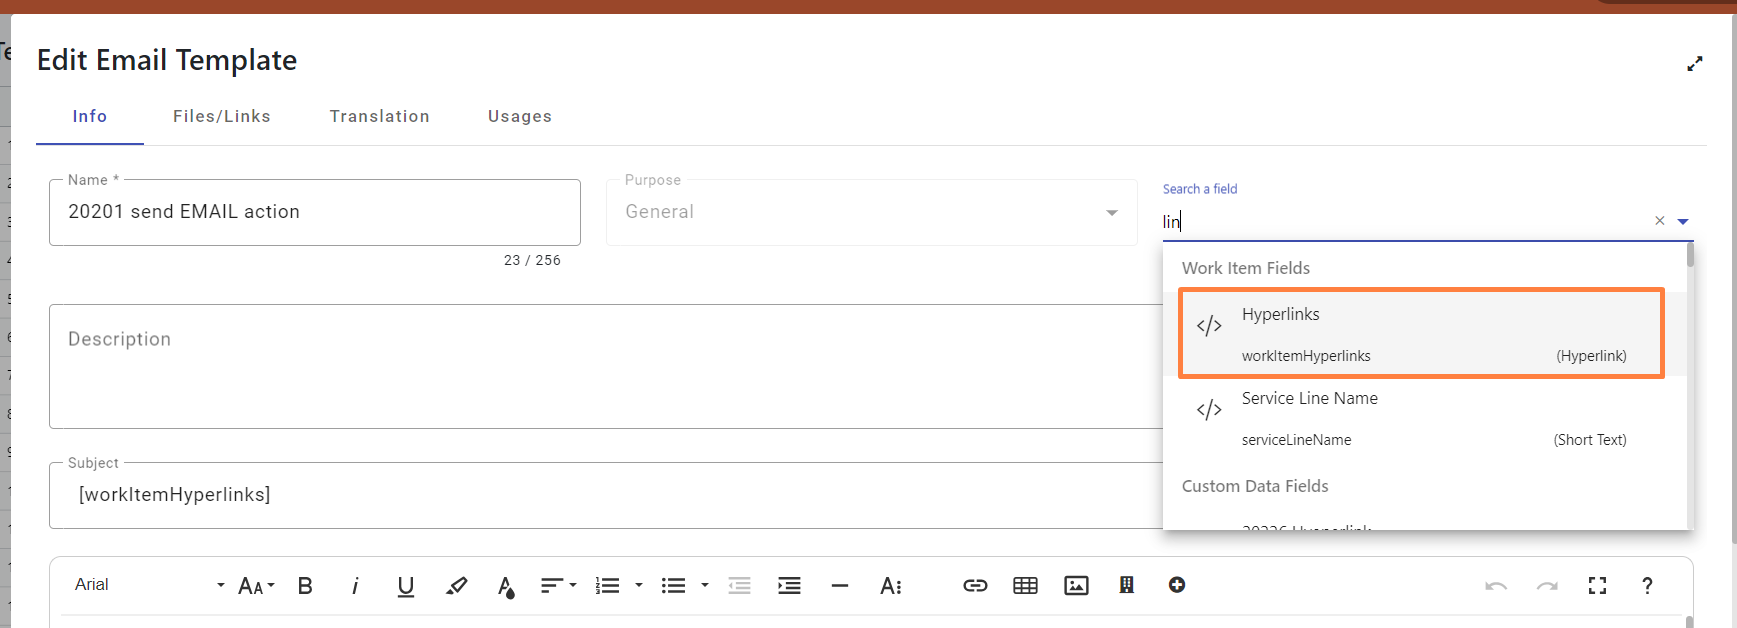
Task: Click the horizontal line icon
Action: click(839, 586)
